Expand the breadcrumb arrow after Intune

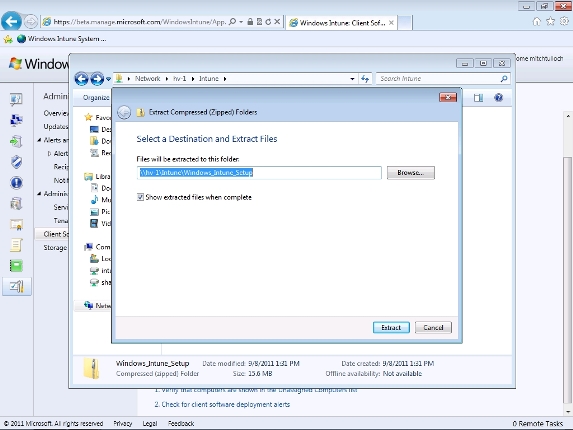[225, 79]
